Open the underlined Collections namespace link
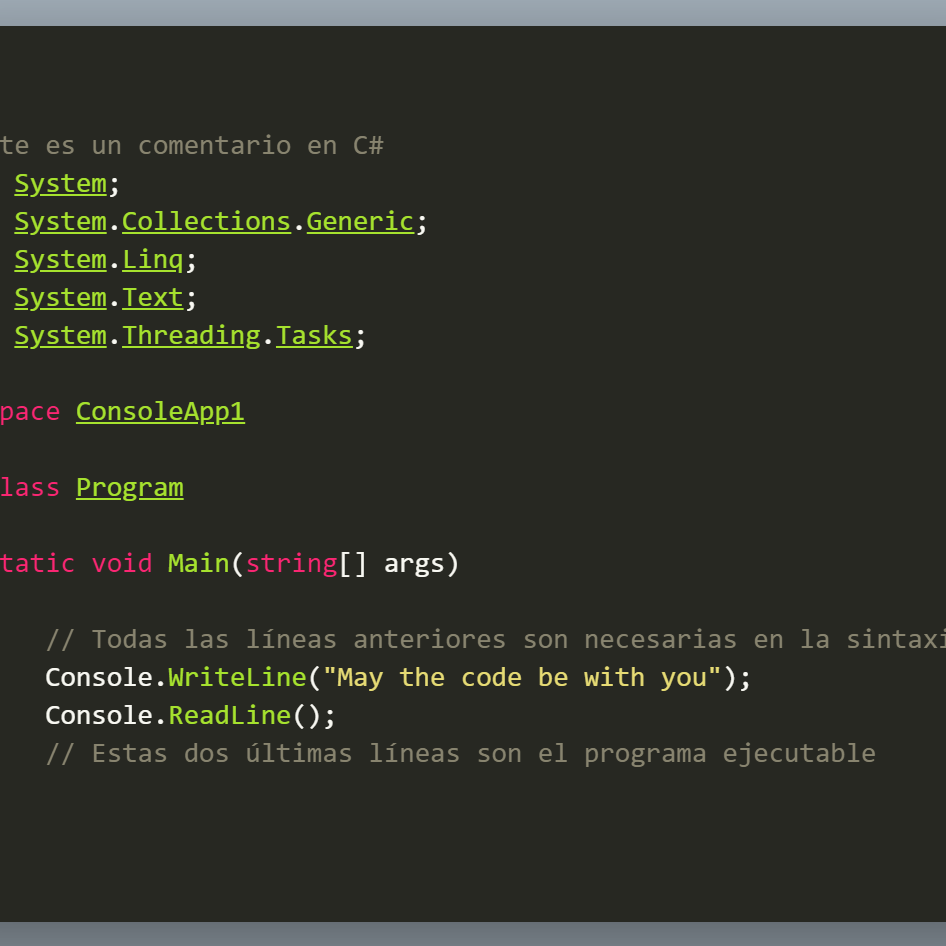The height and width of the screenshot is (946, 946). coord(206,222)
